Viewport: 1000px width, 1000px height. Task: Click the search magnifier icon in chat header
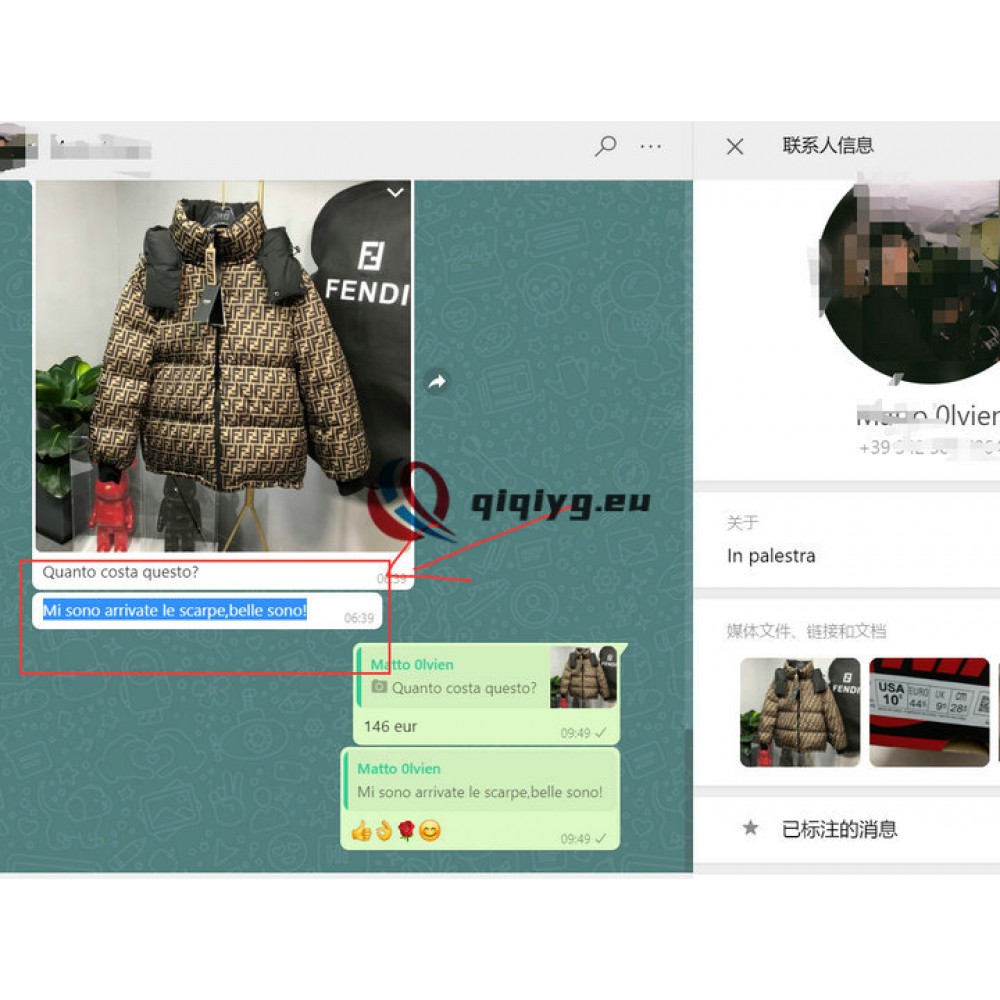tap(605, 147)
